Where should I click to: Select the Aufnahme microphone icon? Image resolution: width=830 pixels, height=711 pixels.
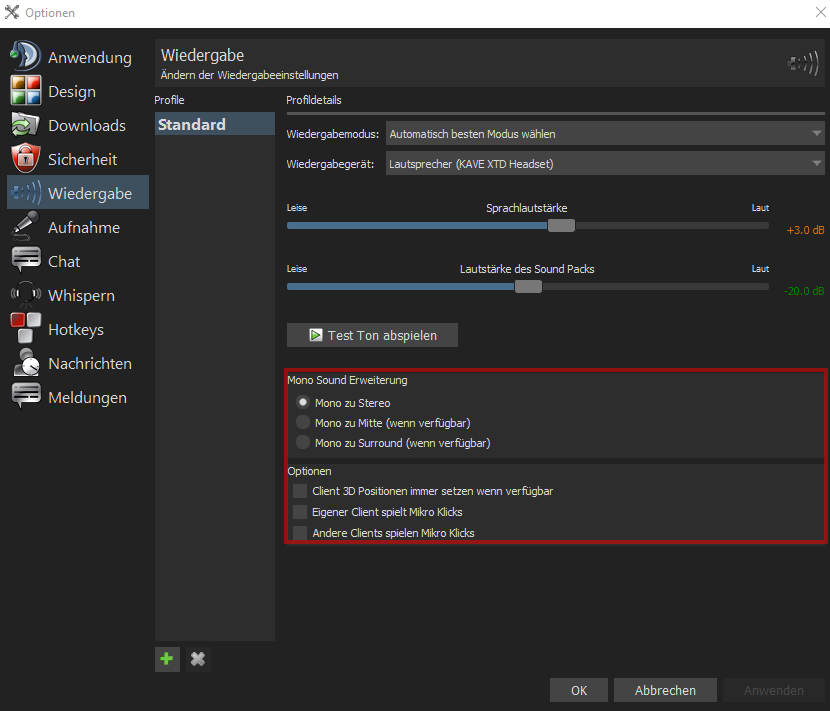coord(25,226)
